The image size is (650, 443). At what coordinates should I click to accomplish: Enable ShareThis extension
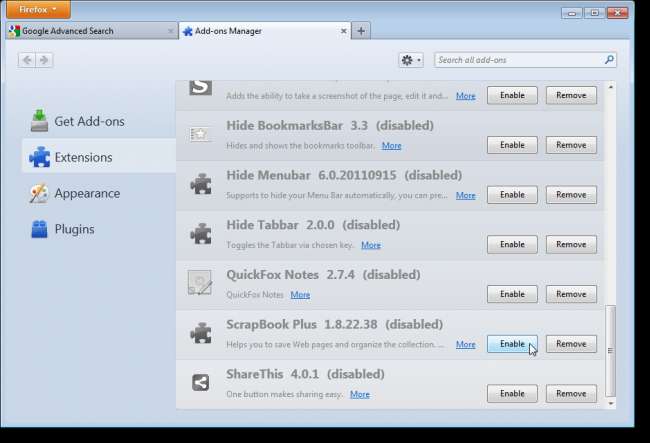(x=512, y=394)
